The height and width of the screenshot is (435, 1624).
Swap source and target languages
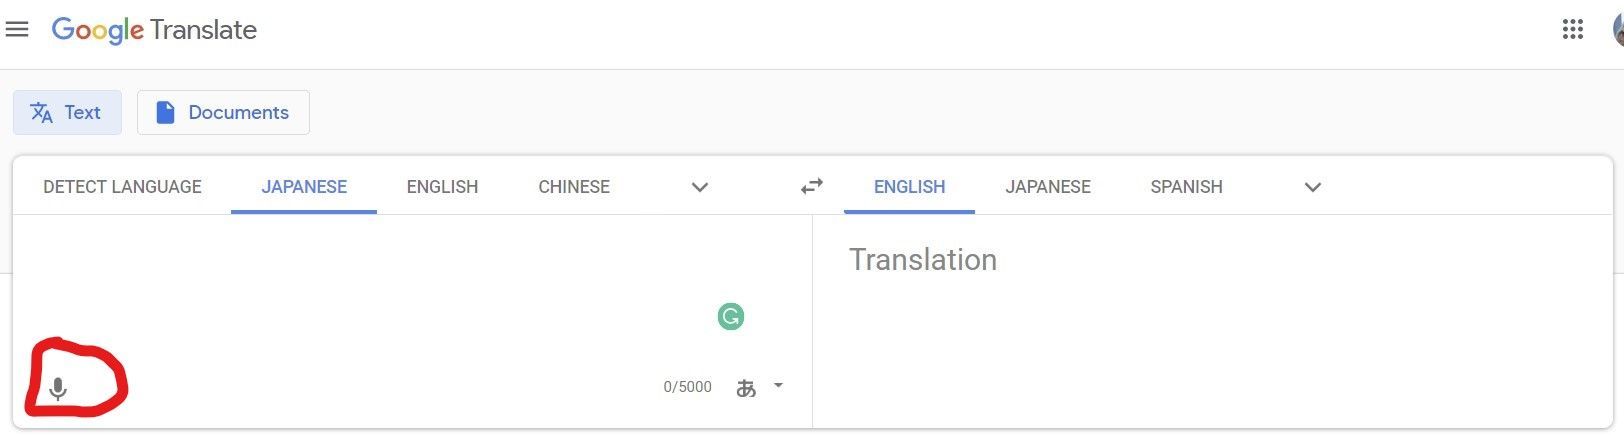[812, 186]
